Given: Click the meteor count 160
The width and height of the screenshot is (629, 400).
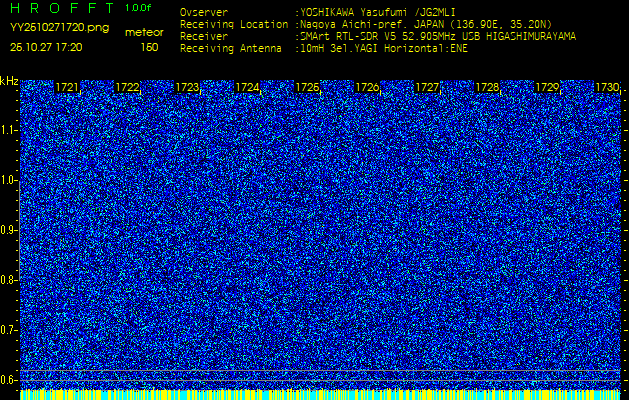Looking at the screenshot, I should coord(149,47).
